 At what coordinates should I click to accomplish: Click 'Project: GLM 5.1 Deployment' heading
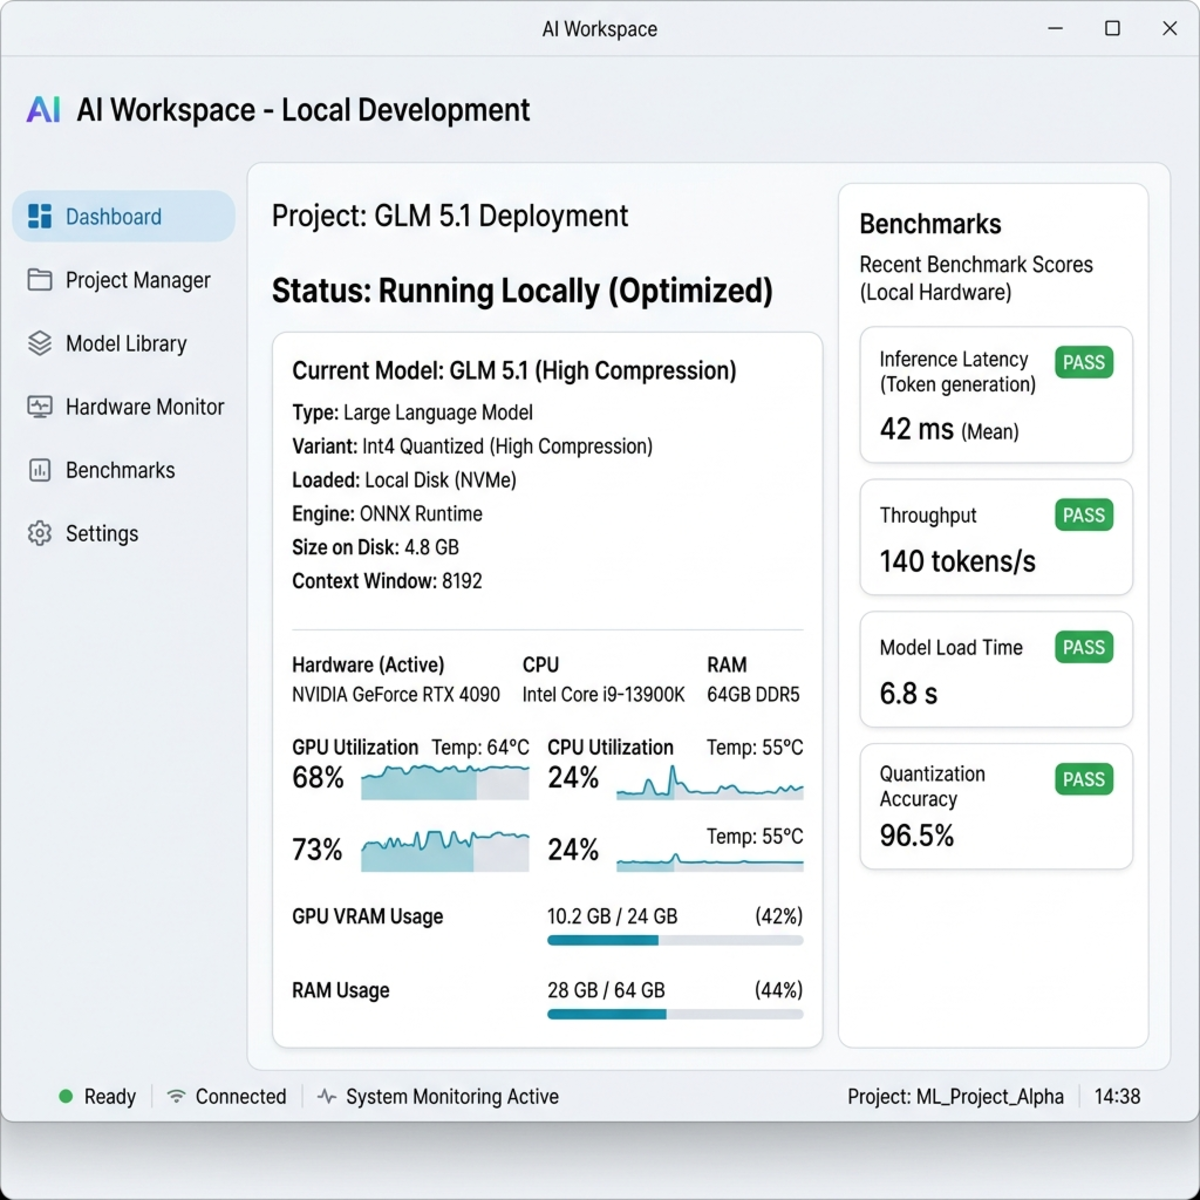450,215
